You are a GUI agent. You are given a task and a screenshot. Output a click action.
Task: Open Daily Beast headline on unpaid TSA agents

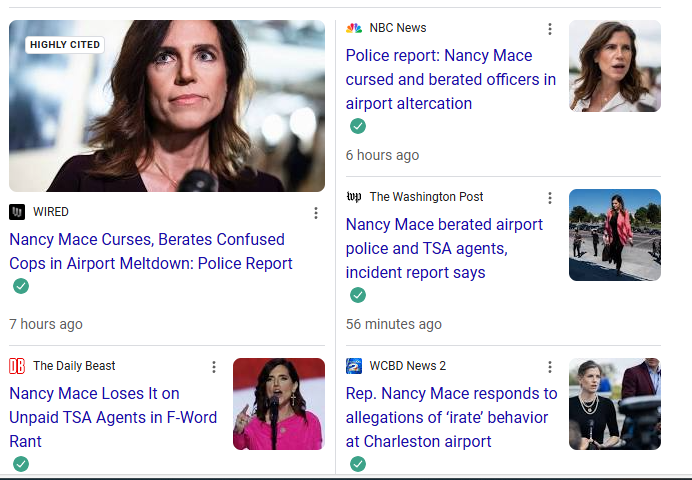[x=113, y=416]
